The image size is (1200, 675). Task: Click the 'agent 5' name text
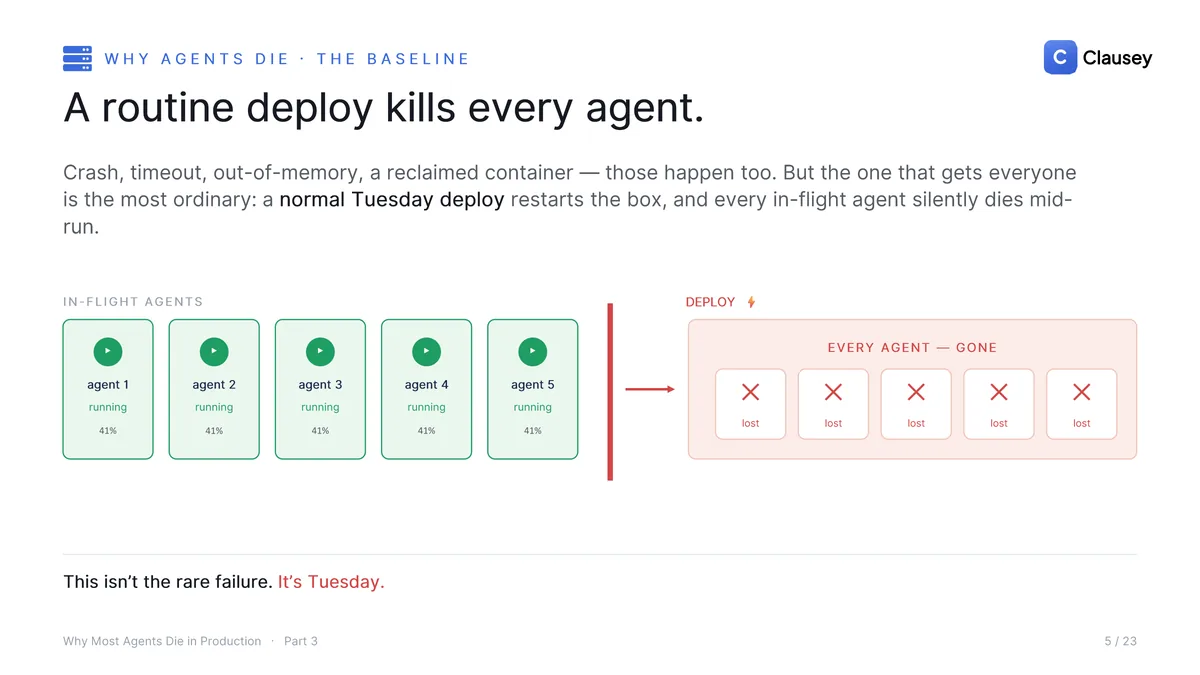click(533, 385)
